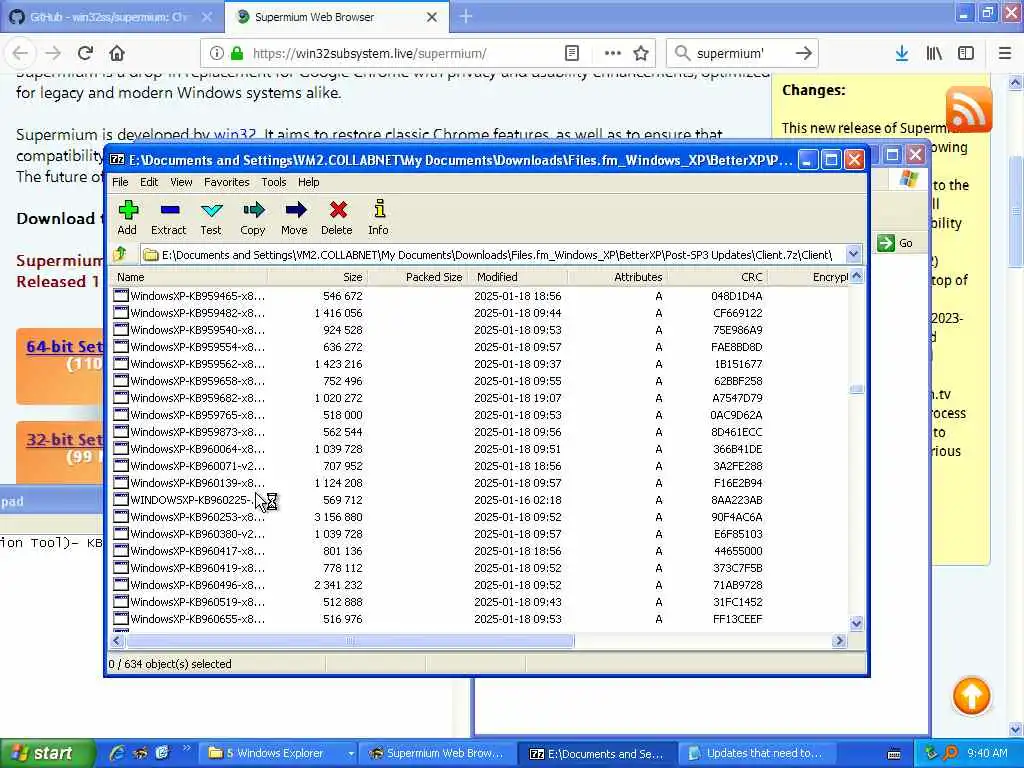Click the taskbar clock showing 9:40 AM
Screen dimensions: 1024x768
click(x=987, y=753)
